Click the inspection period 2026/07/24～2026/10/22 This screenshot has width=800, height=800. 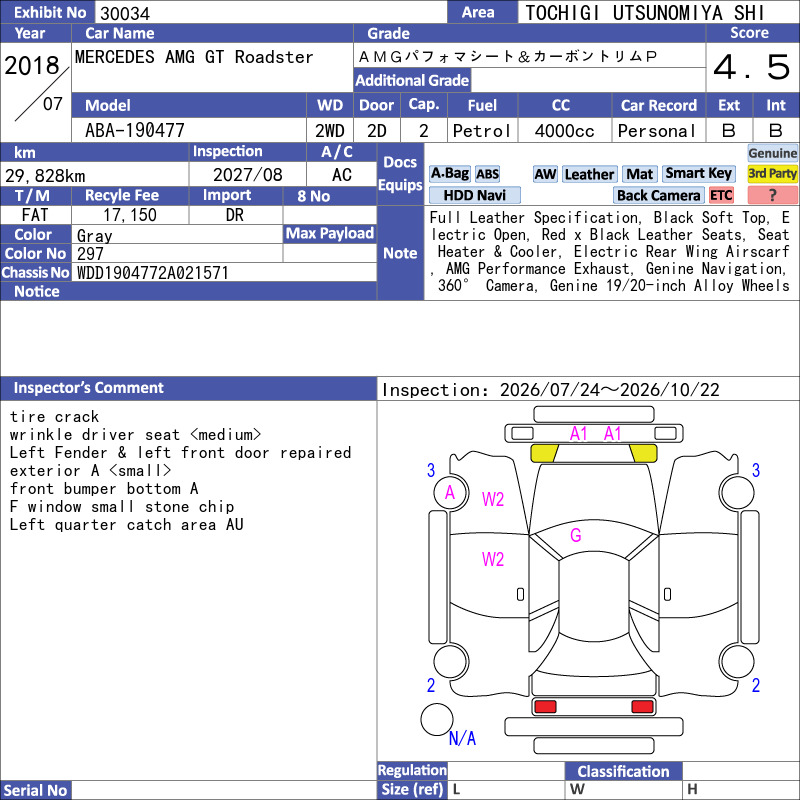coord(610,390)
